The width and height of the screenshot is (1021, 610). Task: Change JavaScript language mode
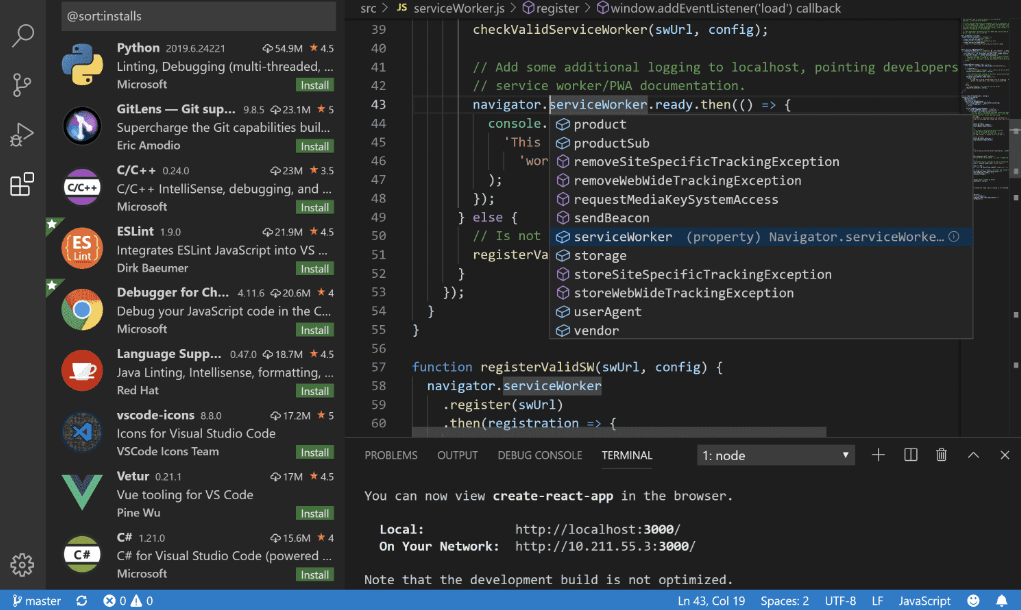tap(924, 601)
